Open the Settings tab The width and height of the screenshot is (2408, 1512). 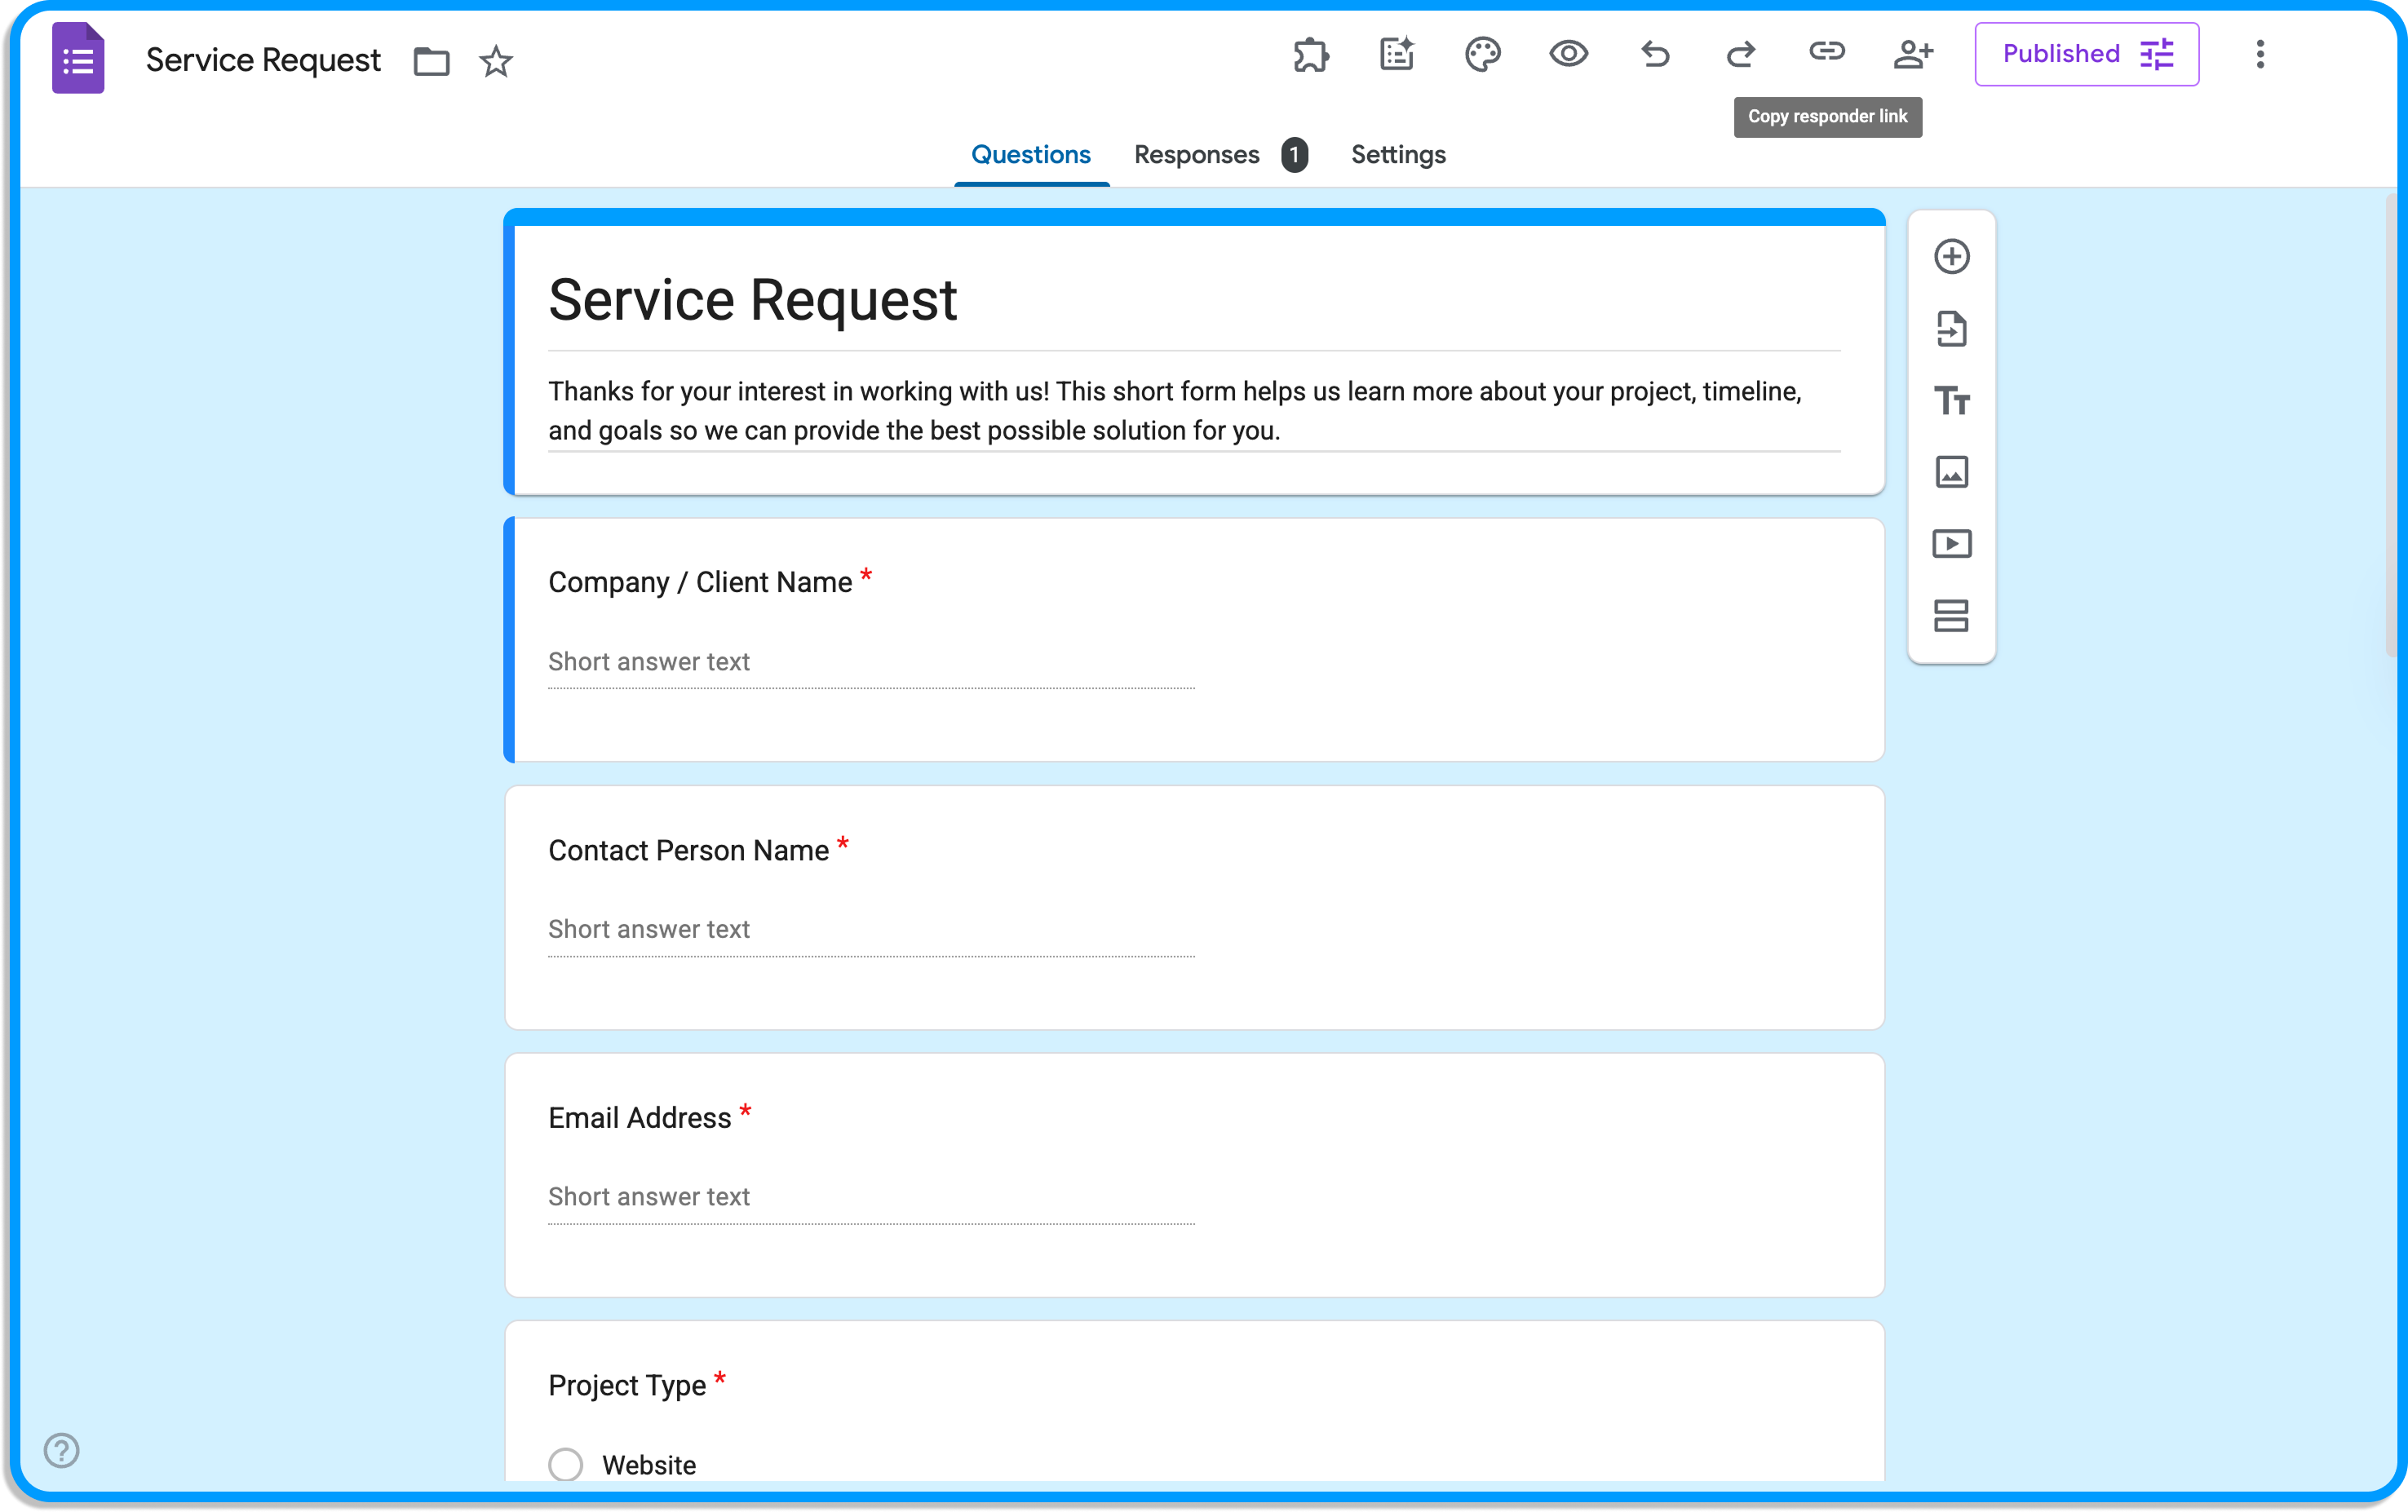pos(1398,155)
